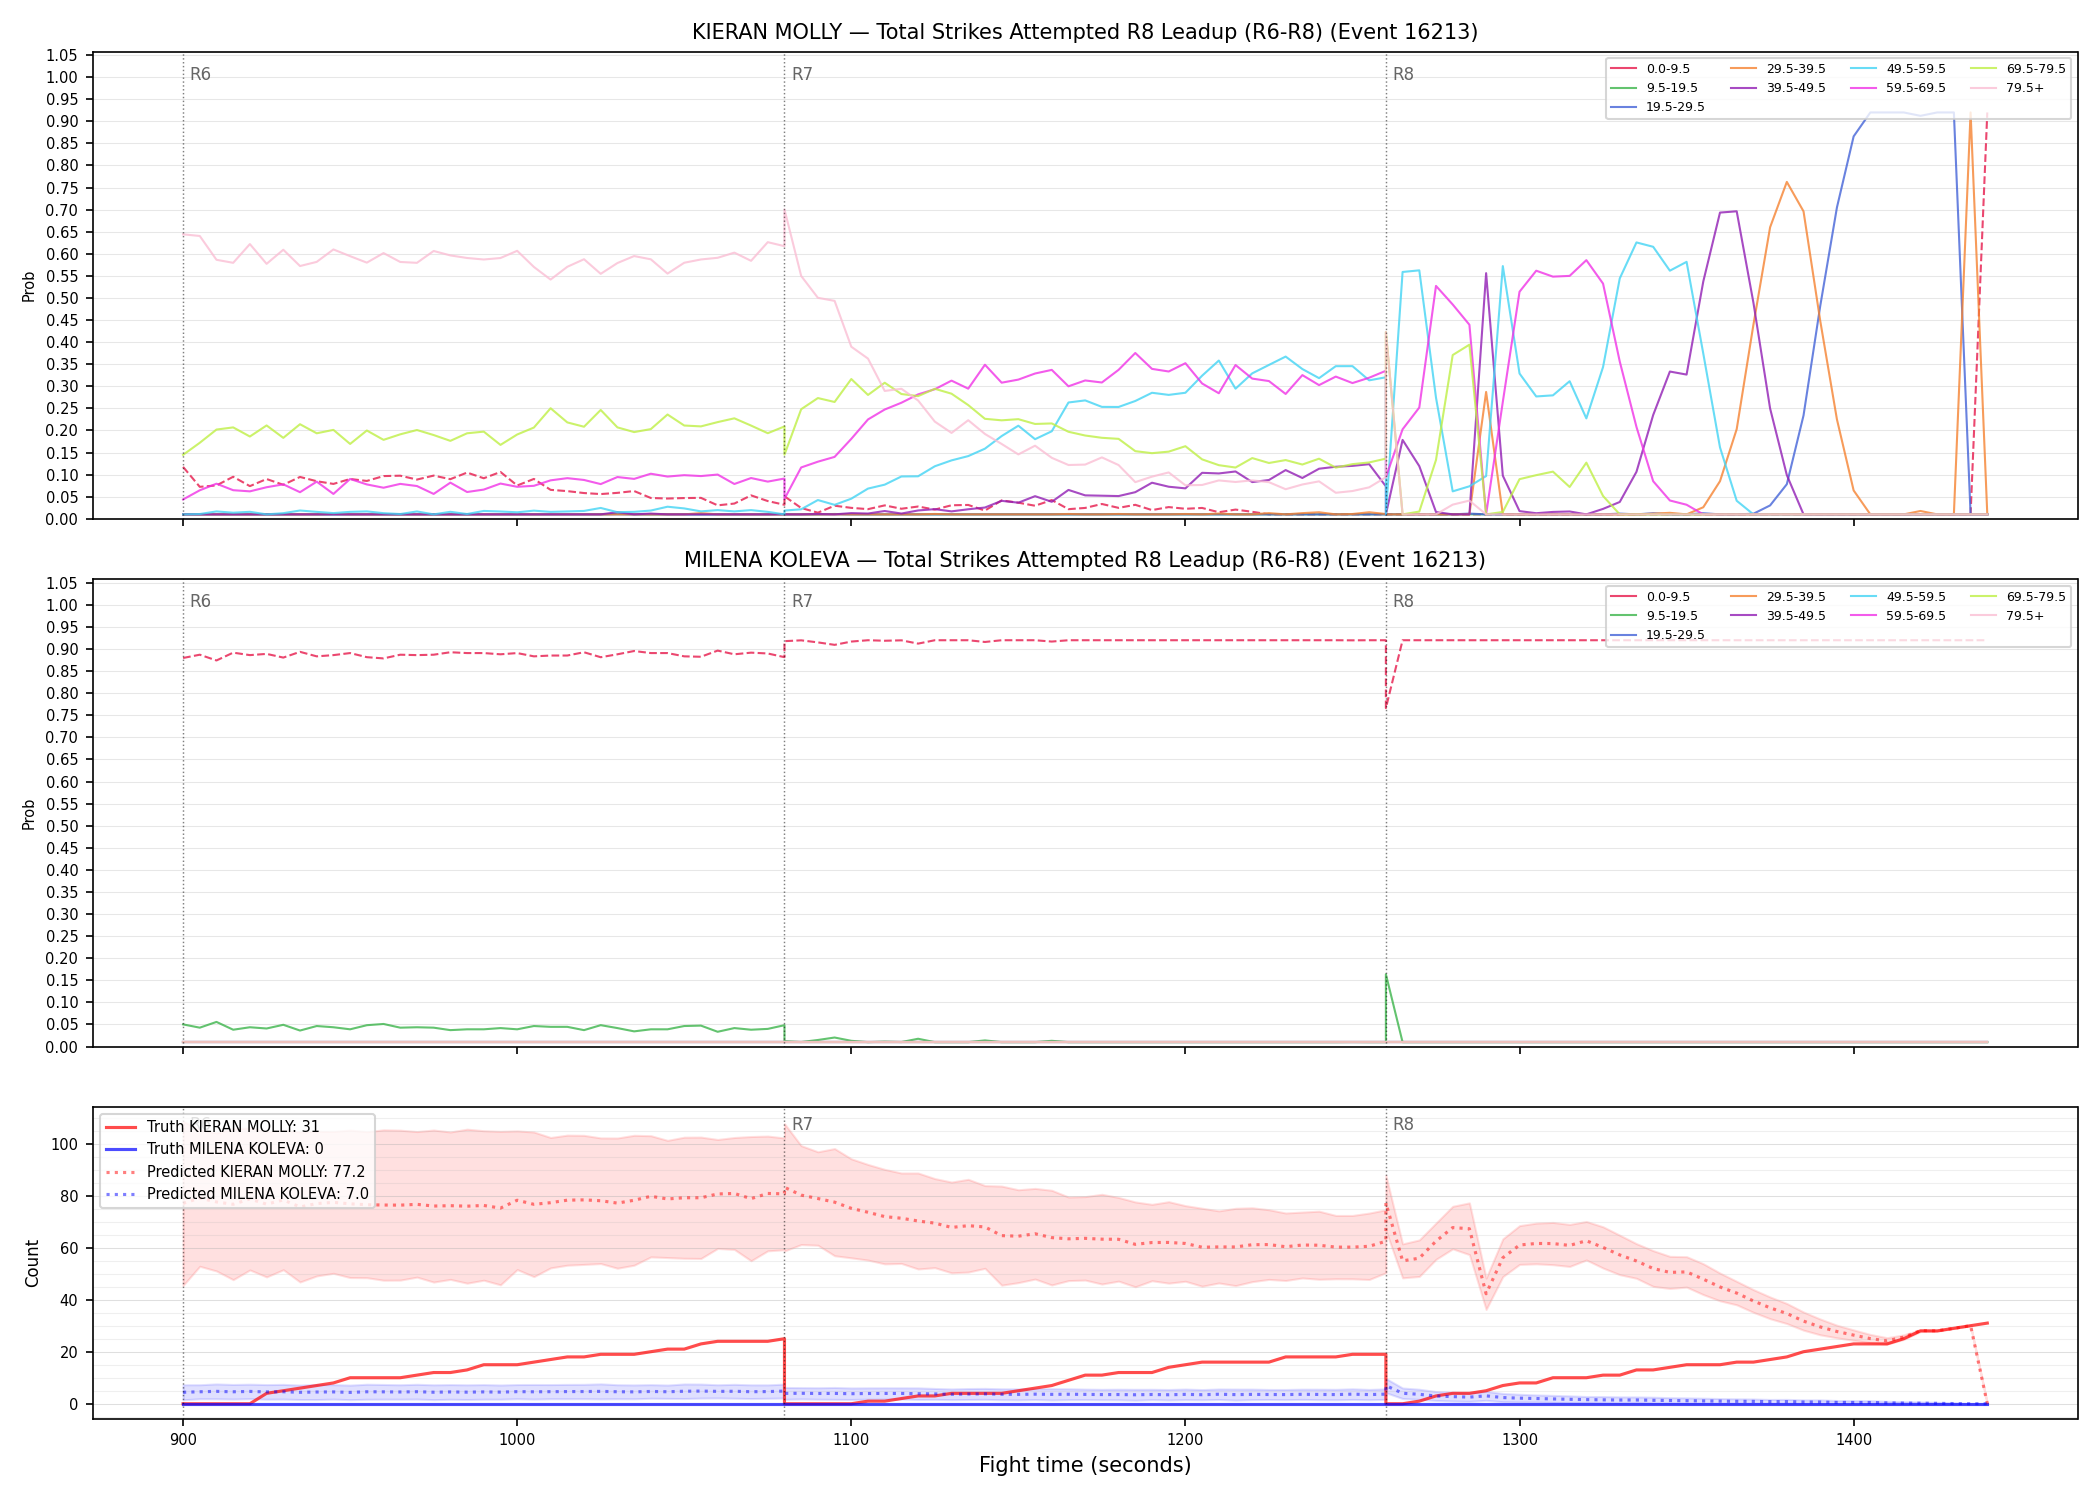This screenshot has width=2100, height=1500.
Task: Click the 1400 tick on the time axis
Action: (1853, 1439)
